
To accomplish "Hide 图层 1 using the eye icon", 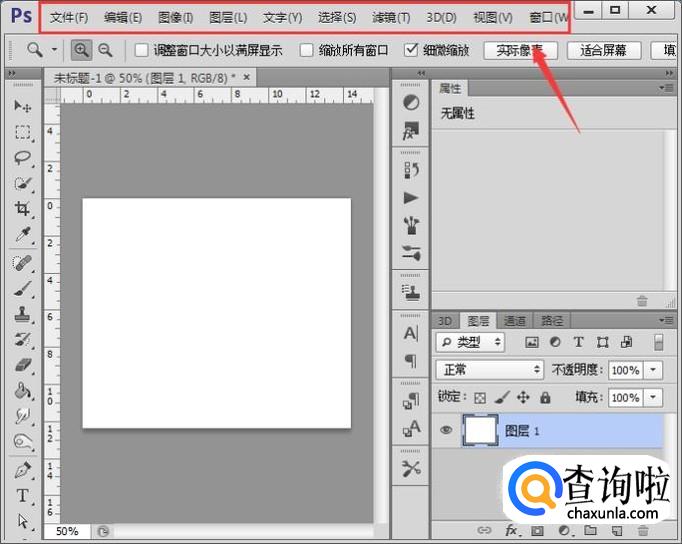I will pyautogui.click(x=446, y=430).
